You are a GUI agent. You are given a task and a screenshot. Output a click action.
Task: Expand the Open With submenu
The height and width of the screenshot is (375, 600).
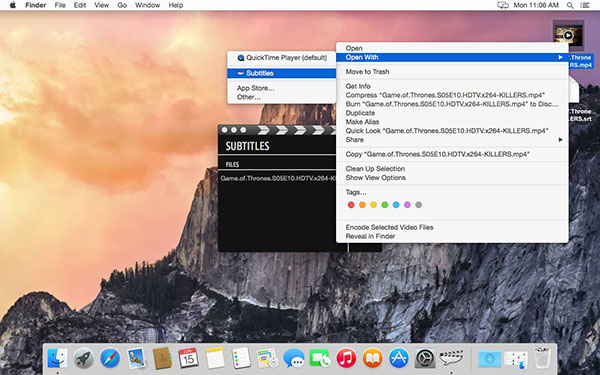452,57
